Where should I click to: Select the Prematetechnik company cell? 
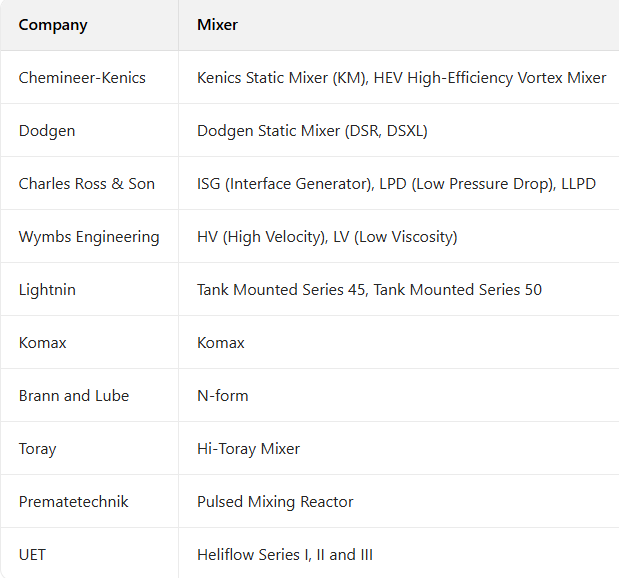[73, 502]
